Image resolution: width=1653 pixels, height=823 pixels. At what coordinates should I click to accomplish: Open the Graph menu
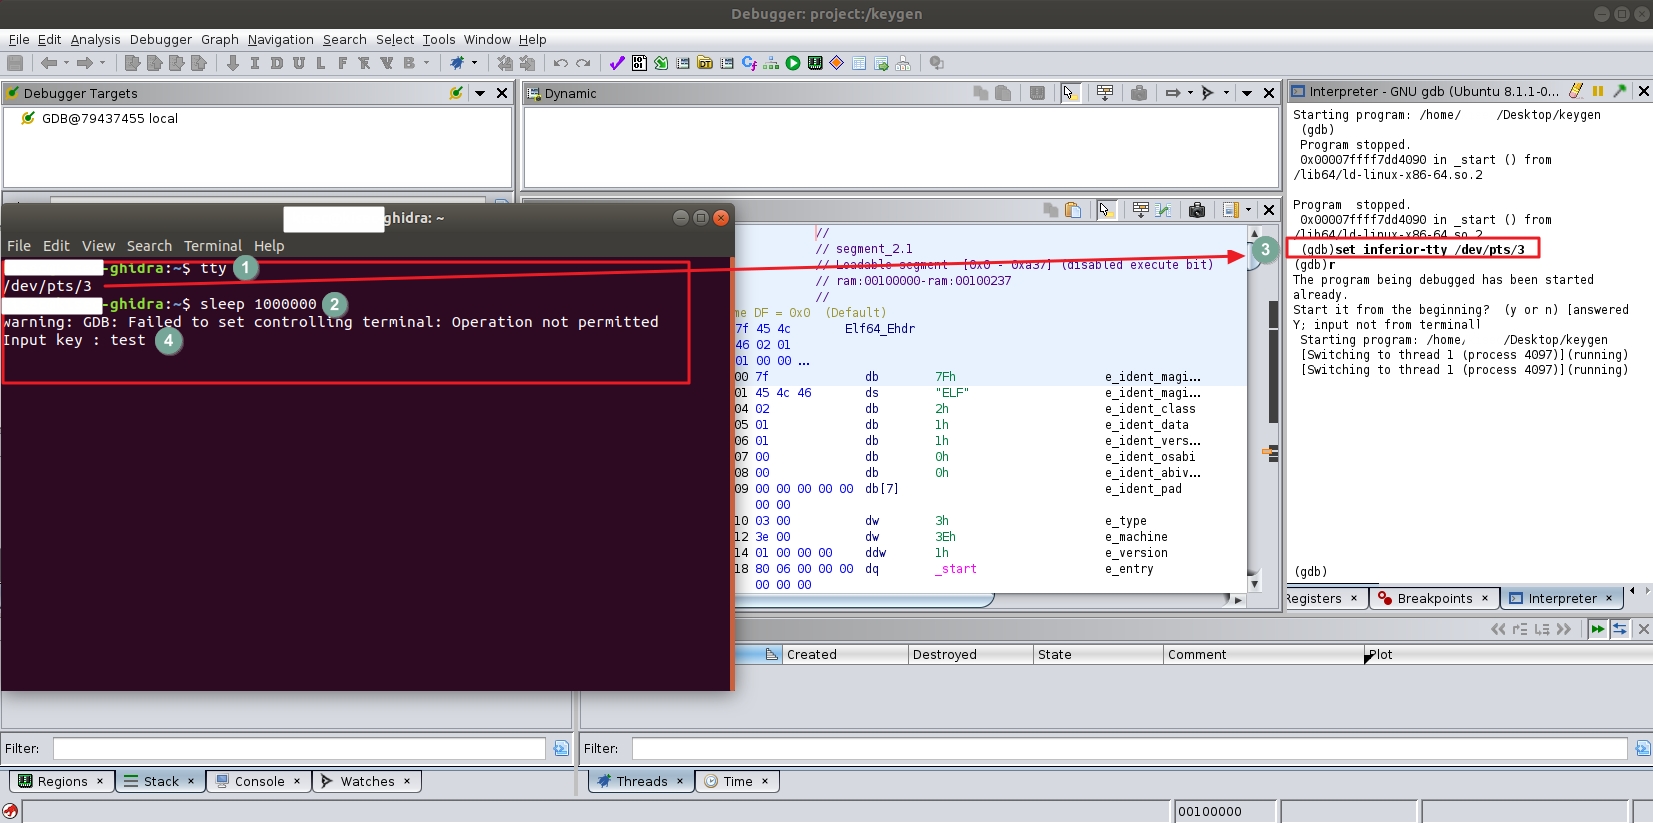coord(220,40)
